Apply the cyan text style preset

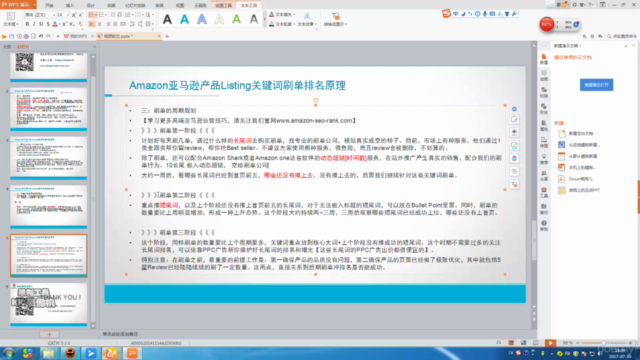pos(184,19)
